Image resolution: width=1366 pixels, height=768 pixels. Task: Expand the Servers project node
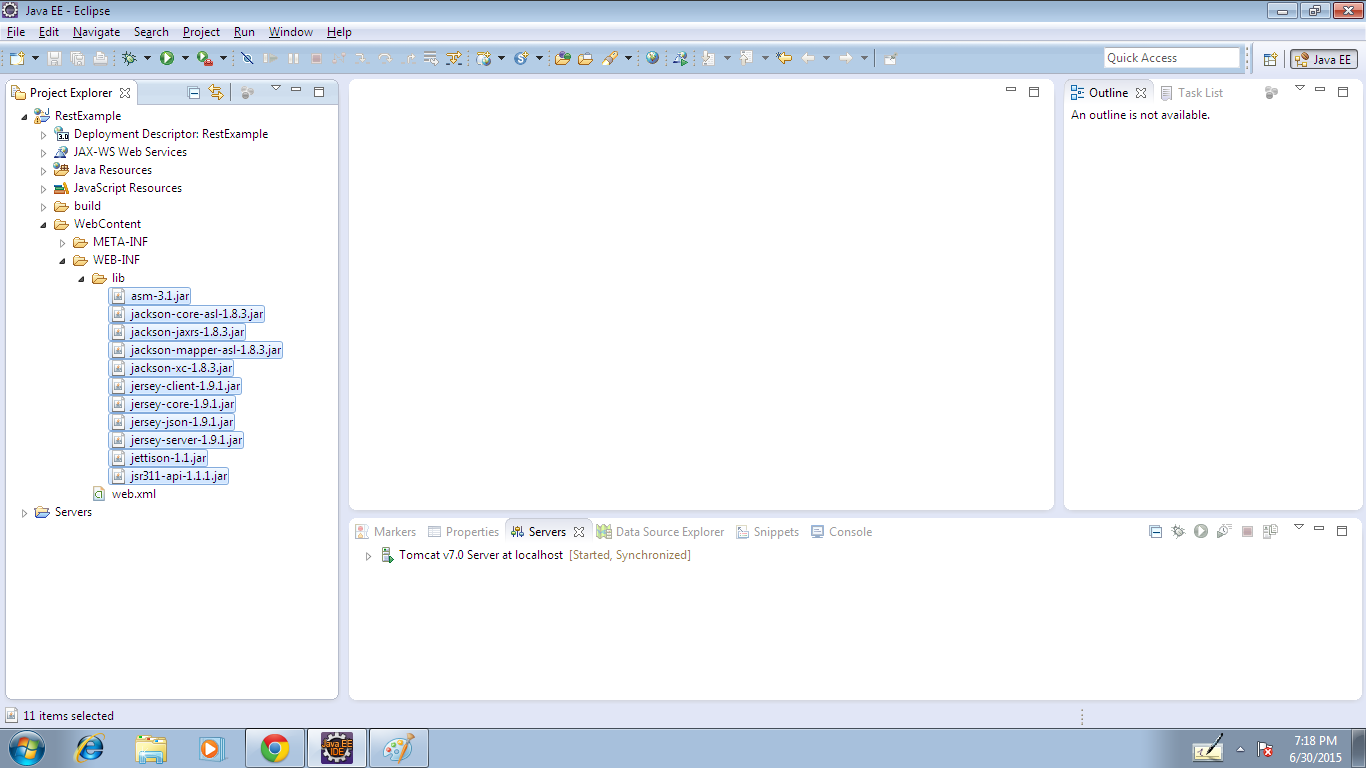click(24, 512)
